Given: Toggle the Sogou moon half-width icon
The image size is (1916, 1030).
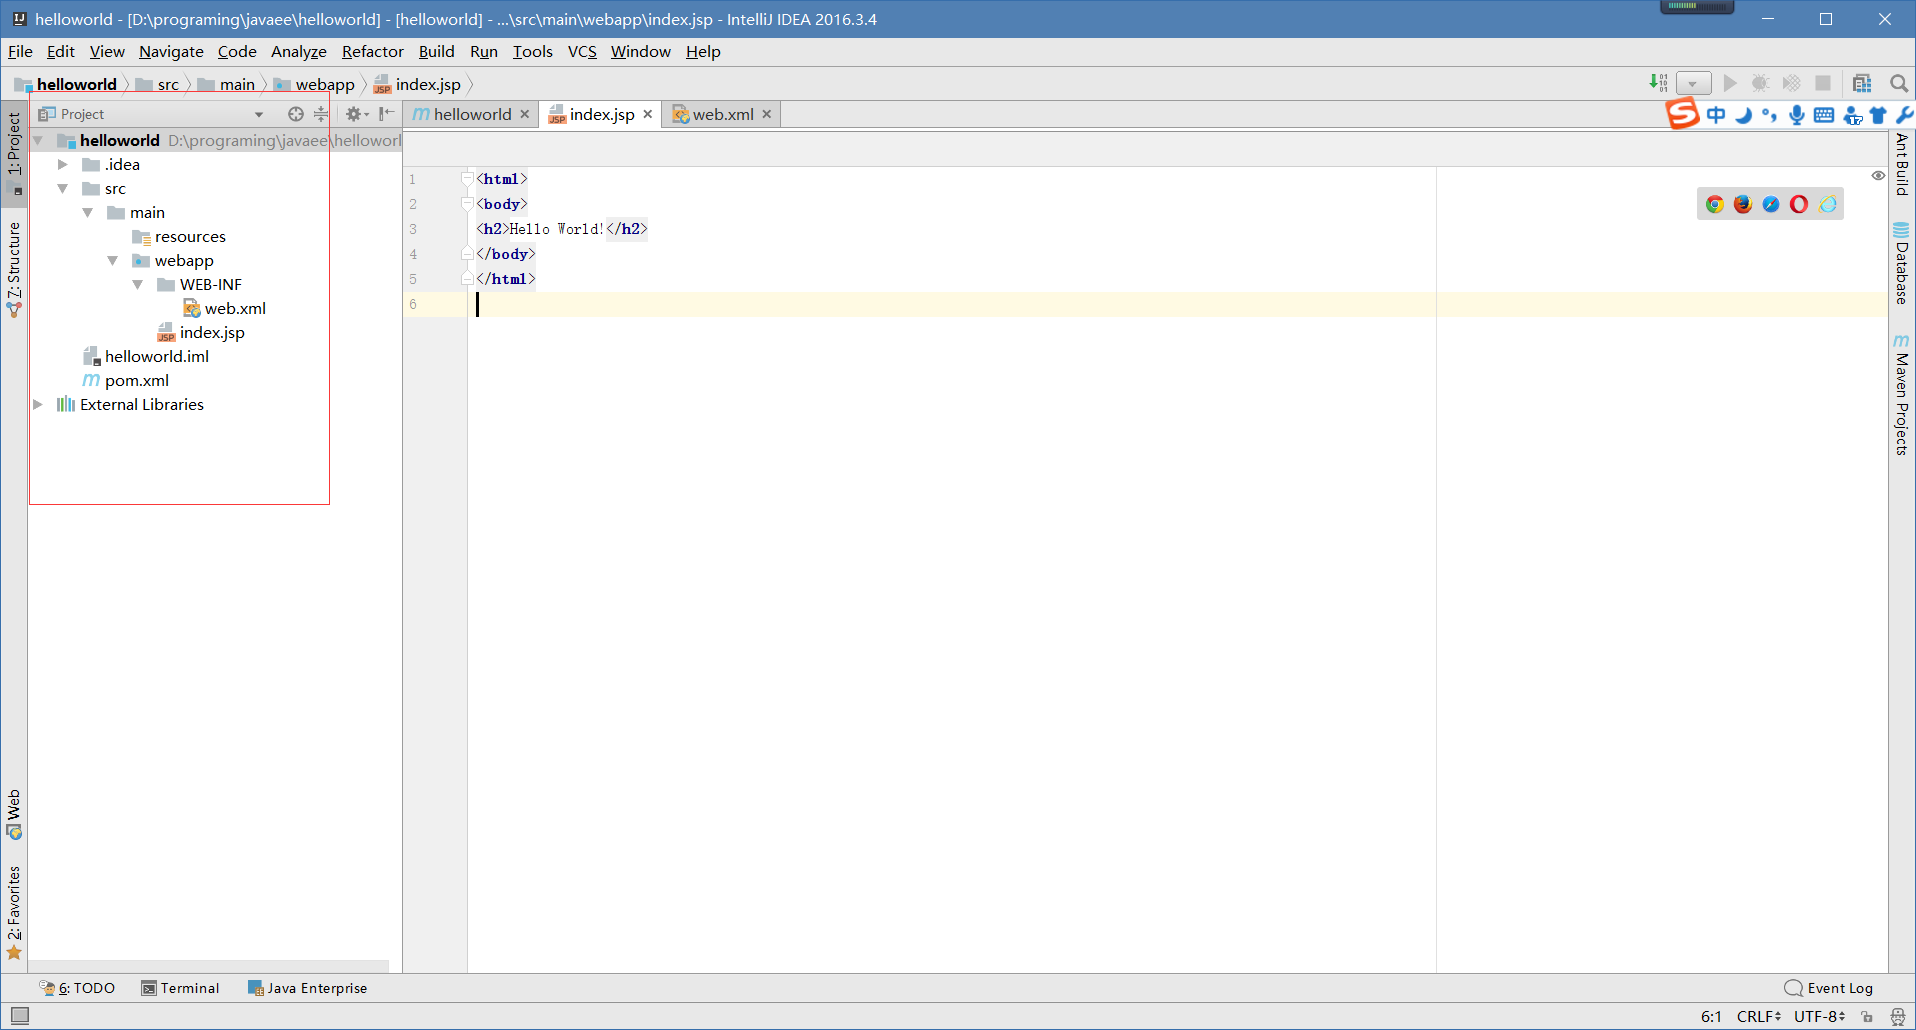Looking at the screenshot, I should point(1744,115).
